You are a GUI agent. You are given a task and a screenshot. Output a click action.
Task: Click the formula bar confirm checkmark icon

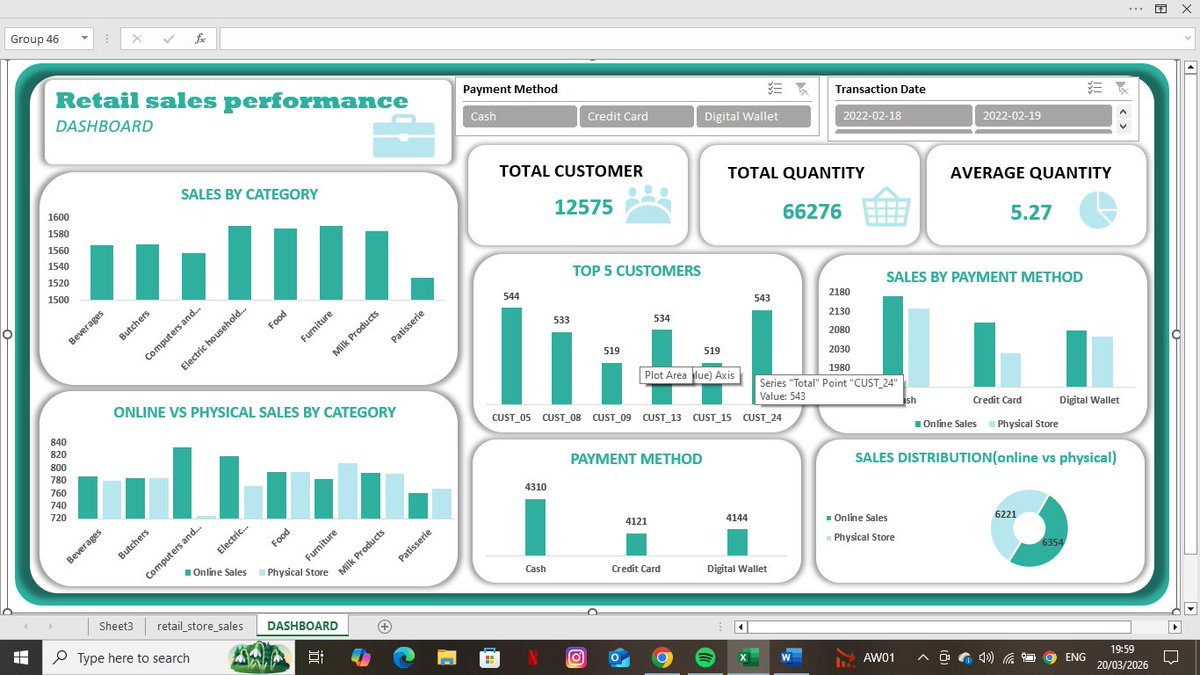(168, 39)
